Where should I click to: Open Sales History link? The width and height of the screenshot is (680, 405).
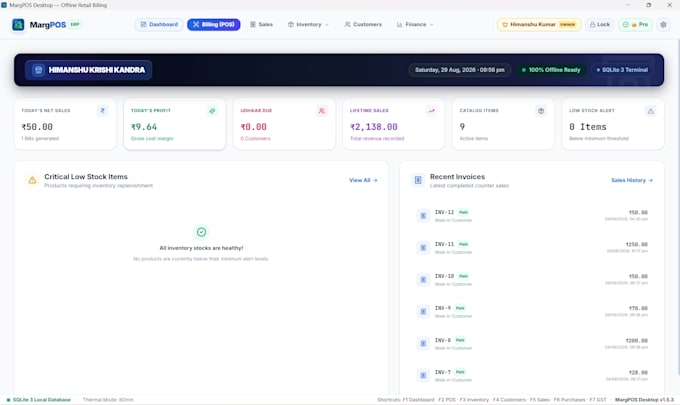point(632,180)
